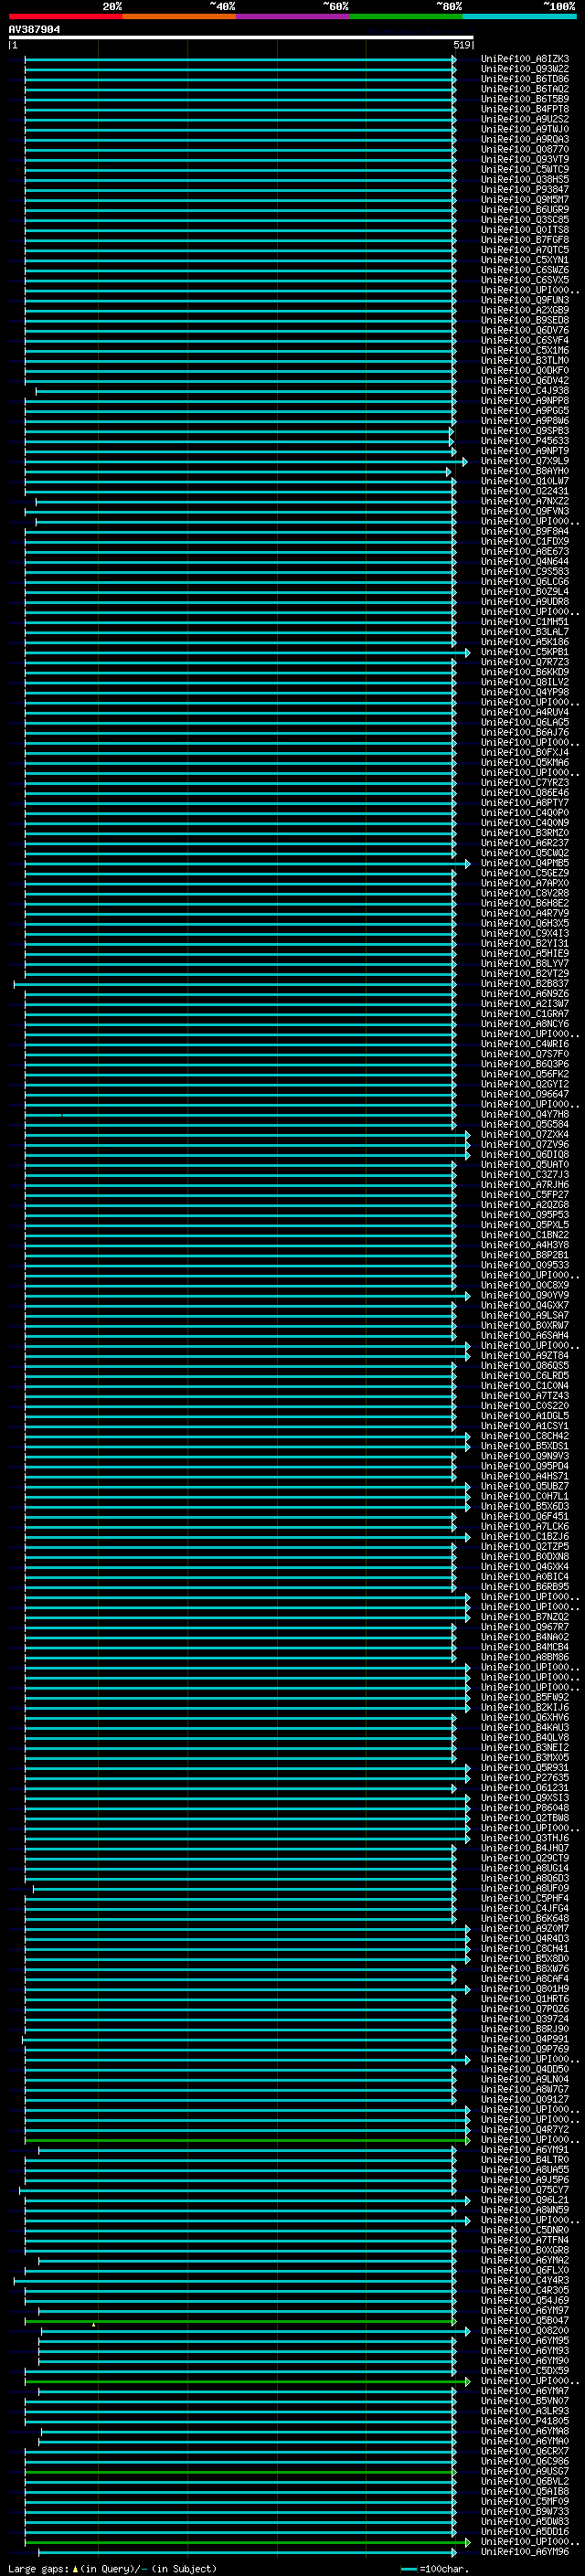Open hit UniRef100_P93847

pyautogui.click(x=525, y=189)
